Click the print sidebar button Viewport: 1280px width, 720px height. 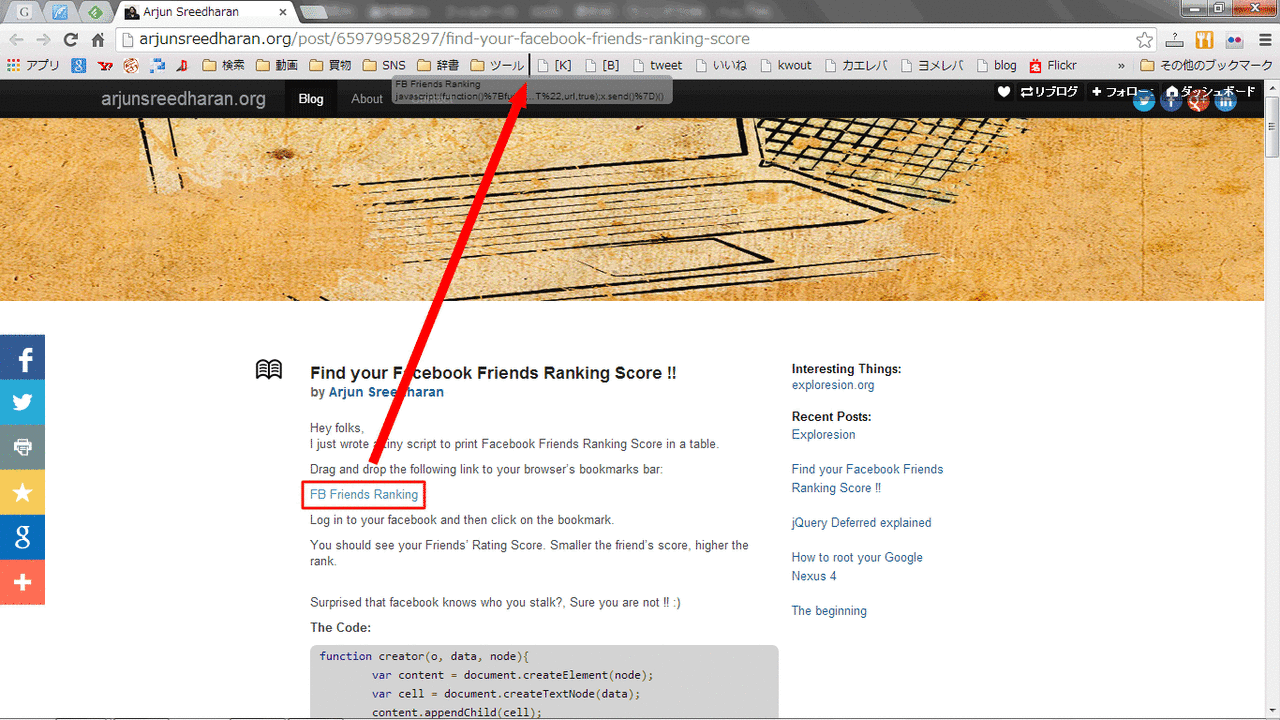pos(22,447)
